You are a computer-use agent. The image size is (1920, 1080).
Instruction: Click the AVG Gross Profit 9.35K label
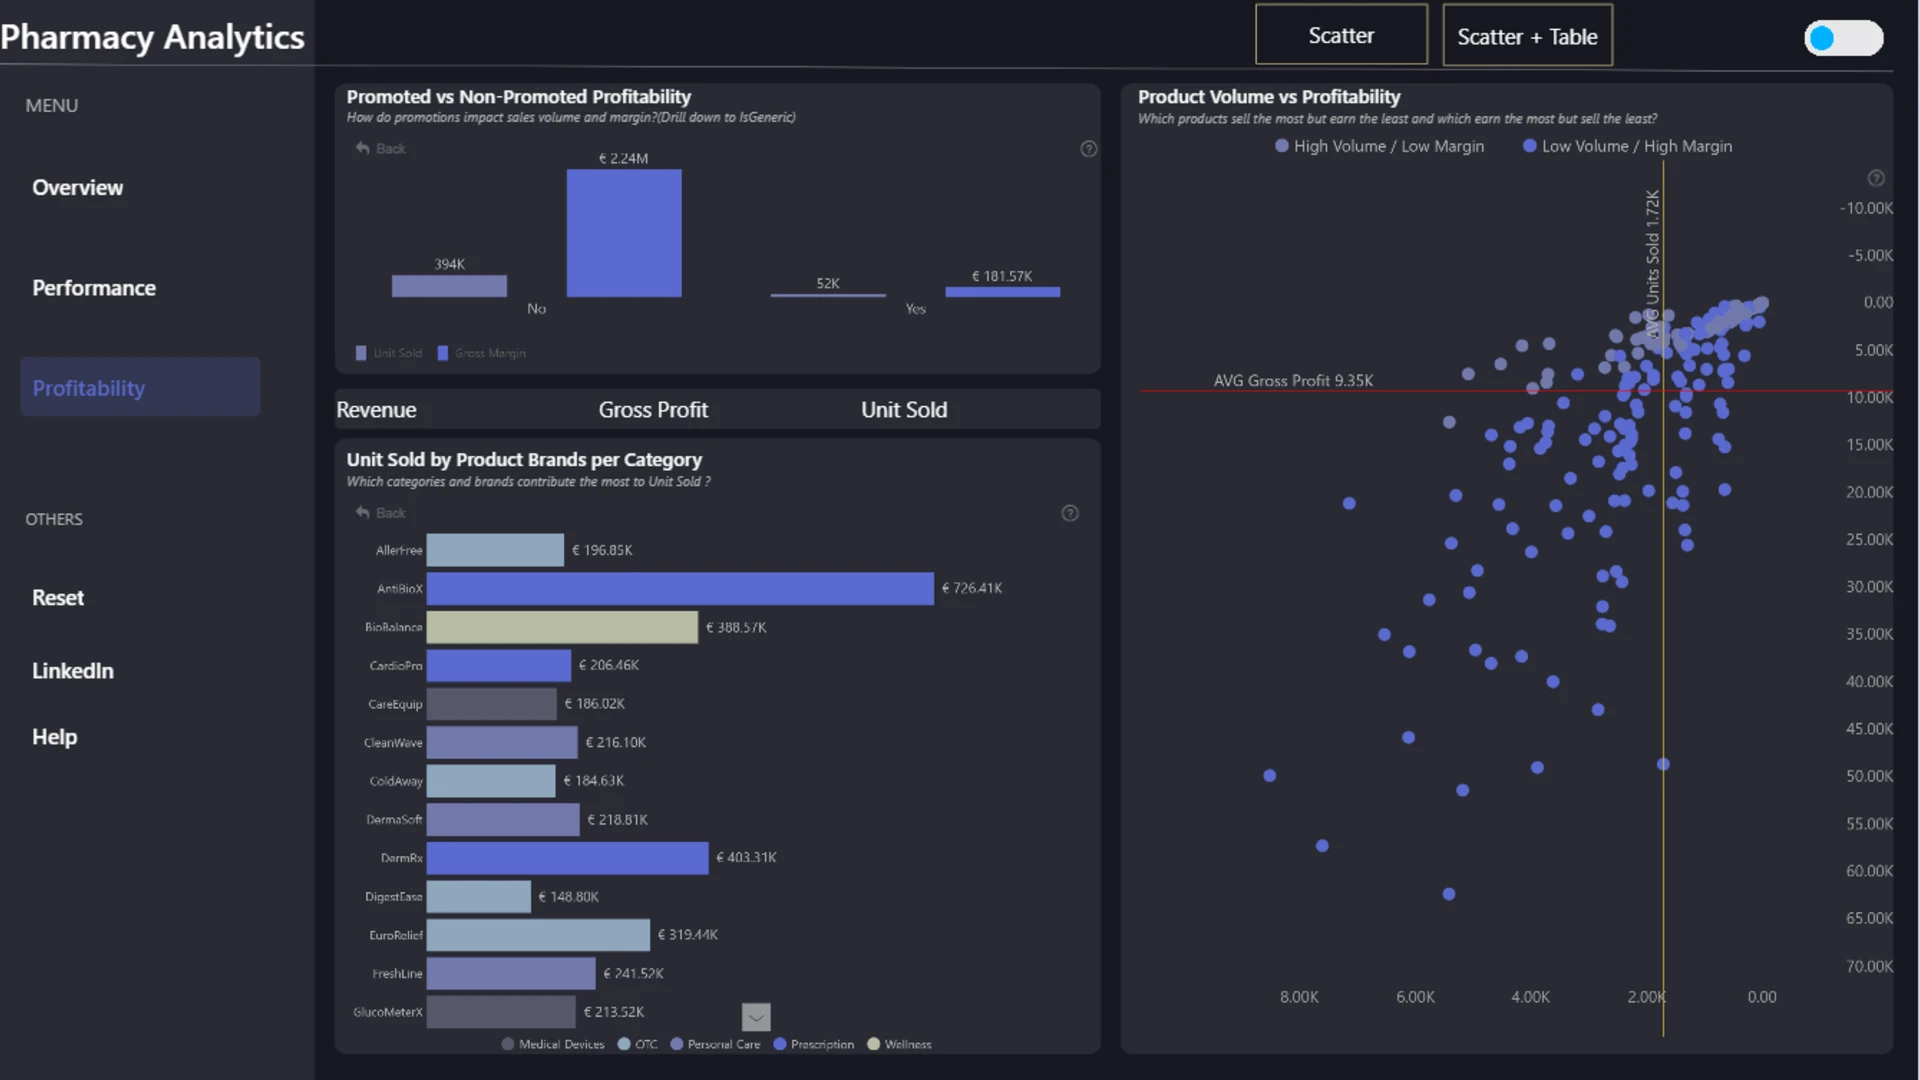(x=1293, y=380)
